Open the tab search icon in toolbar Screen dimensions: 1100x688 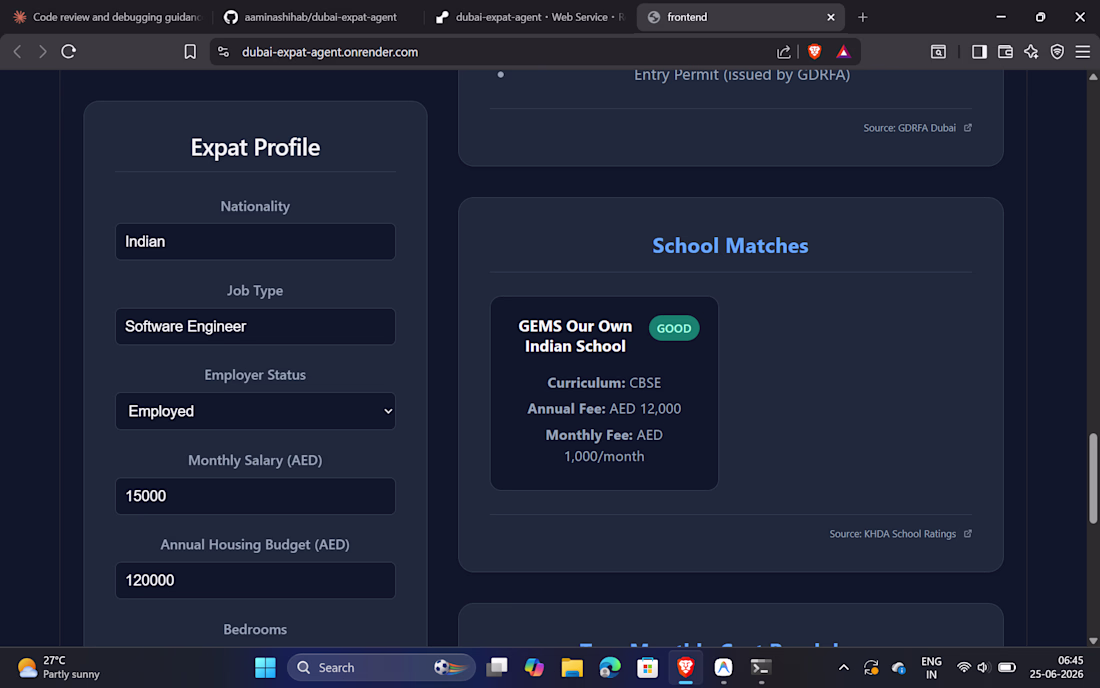coord(938,52)
